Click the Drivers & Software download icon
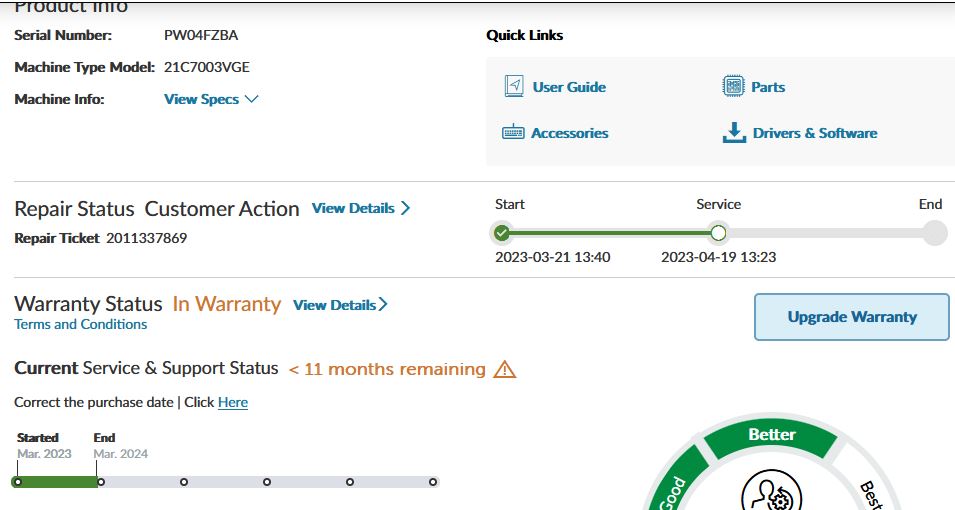 (x=734, y=133)
